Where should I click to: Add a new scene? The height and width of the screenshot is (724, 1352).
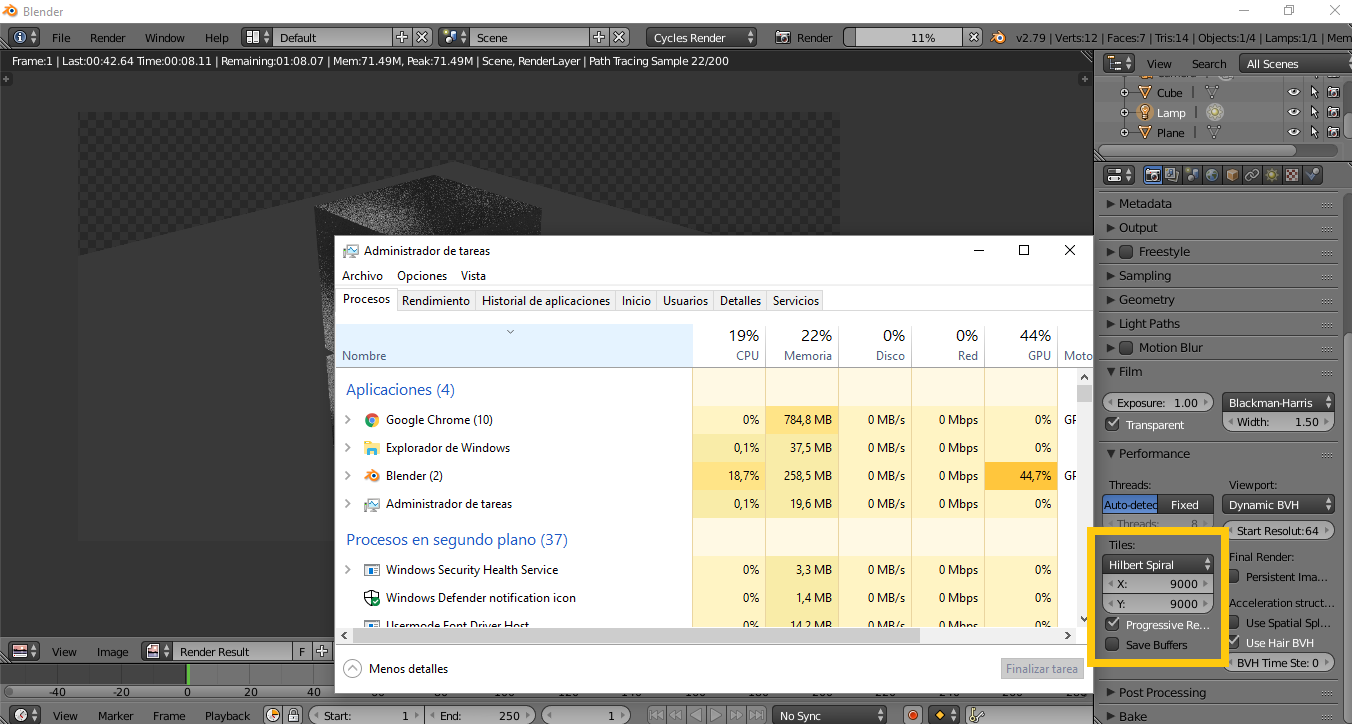point(599,37)
